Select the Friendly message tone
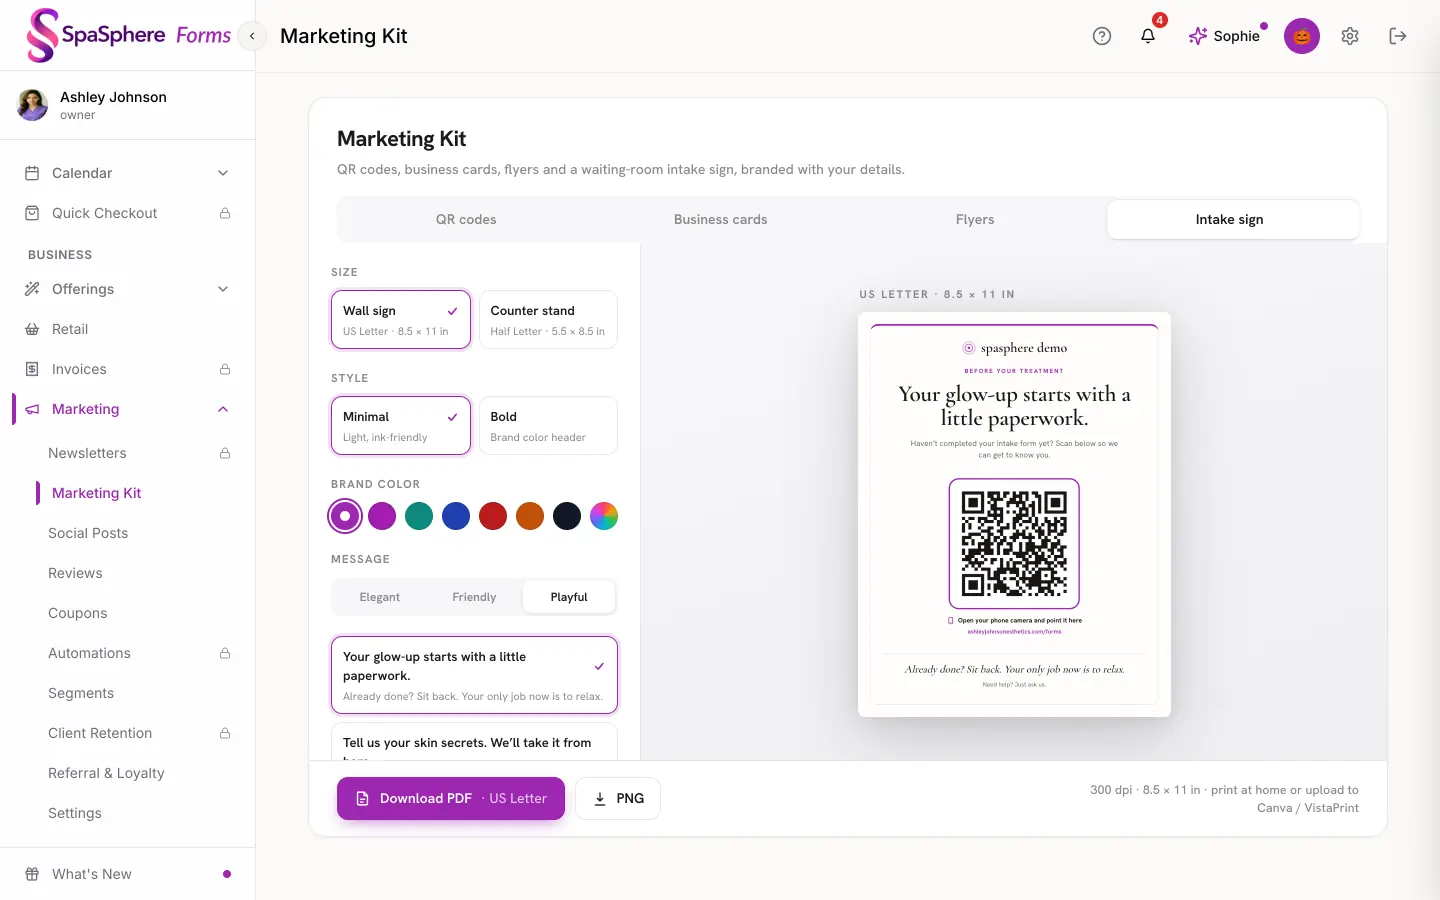The width and height of the screenshot is (1440, 900). (x=474, y=597)
